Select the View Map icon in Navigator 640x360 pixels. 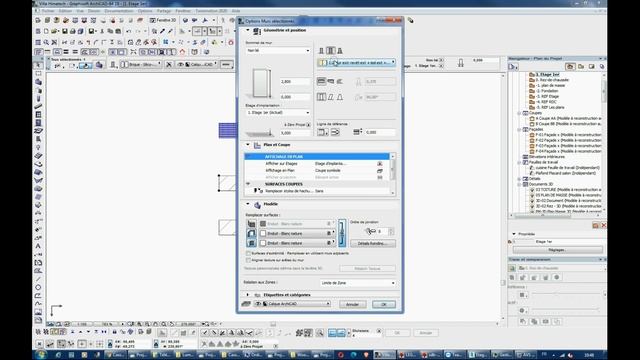tap(581, 66)
